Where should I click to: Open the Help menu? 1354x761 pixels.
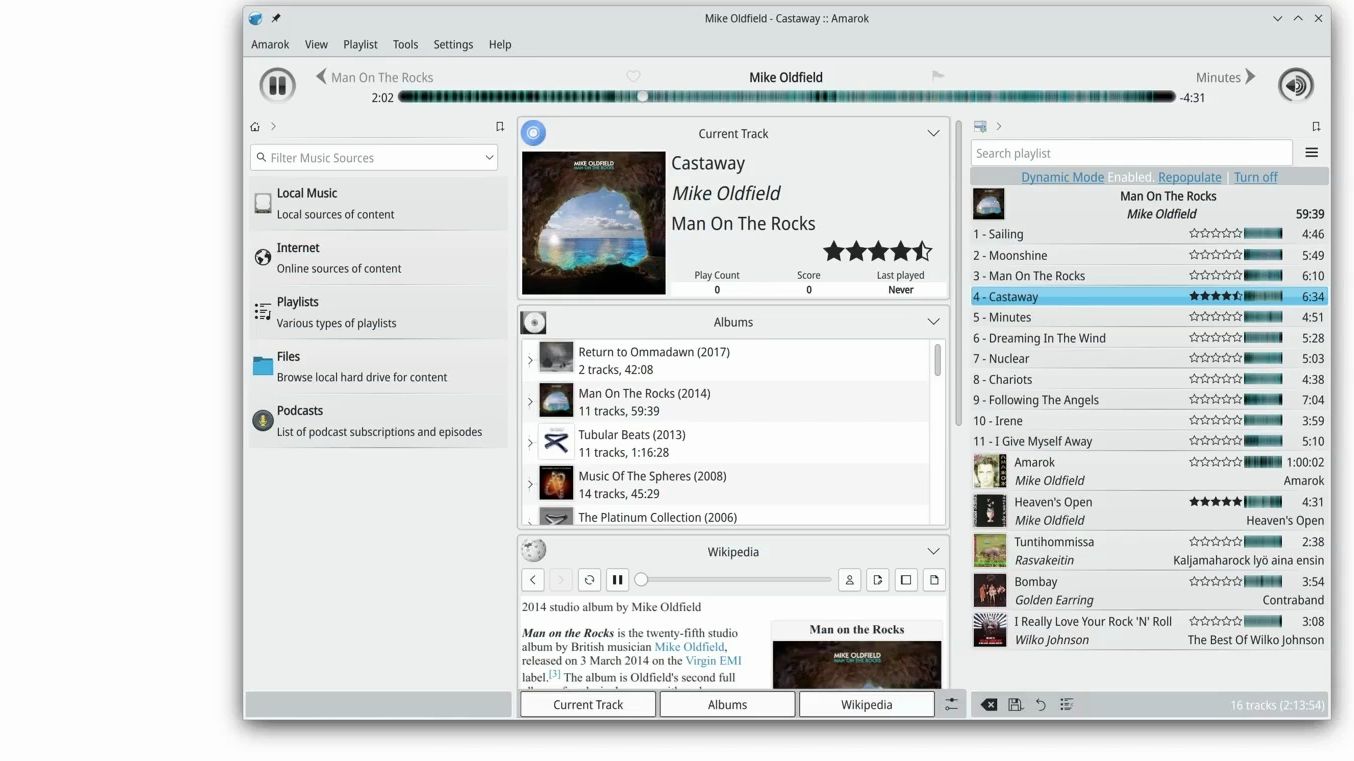tap(500, 44)
